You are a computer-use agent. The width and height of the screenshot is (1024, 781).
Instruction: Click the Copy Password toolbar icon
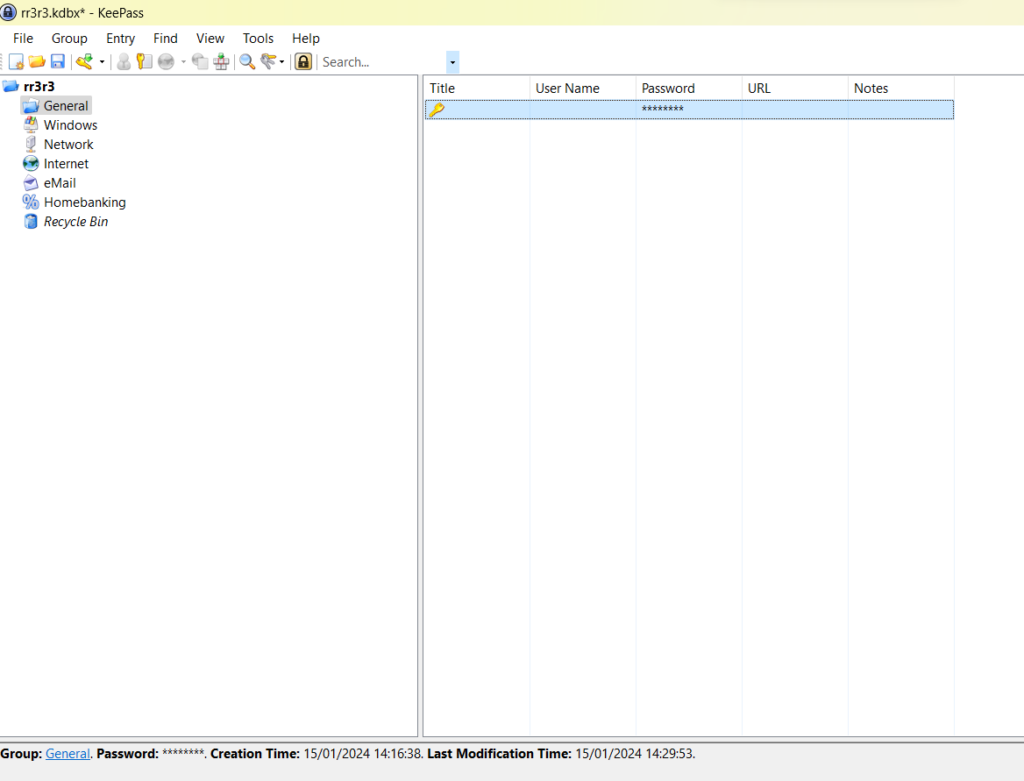coord(144,62)
